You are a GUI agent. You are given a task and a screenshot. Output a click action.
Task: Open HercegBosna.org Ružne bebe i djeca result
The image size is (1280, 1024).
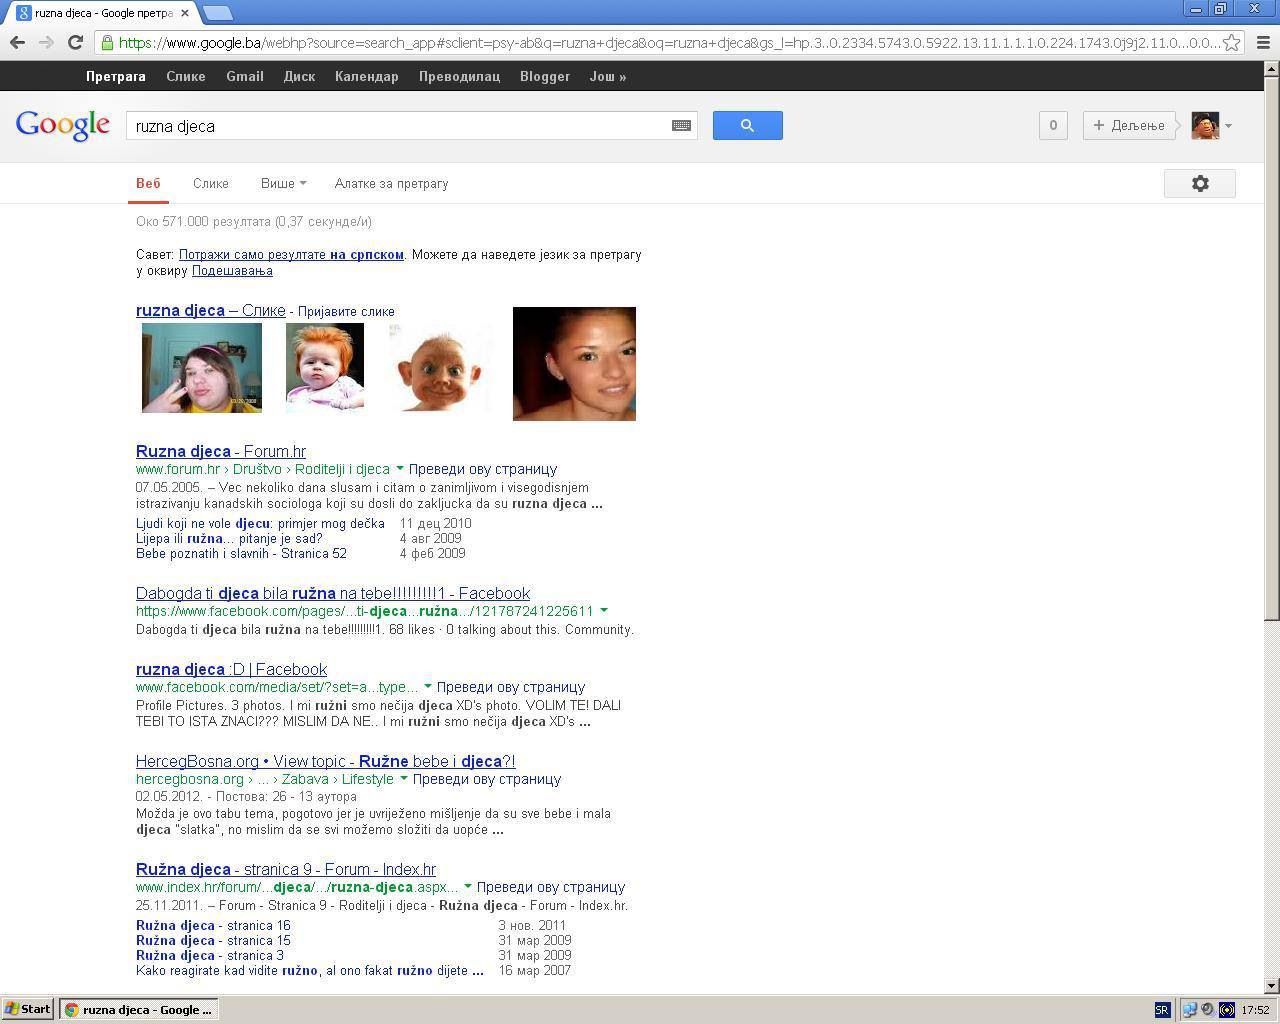point(325,761)
